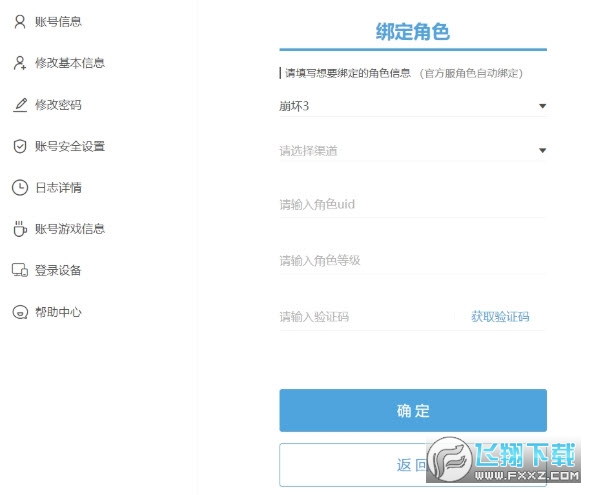Click the 账号安全设置 shield icon
Screen dimensions: 592x495
(x=20, y=146)
